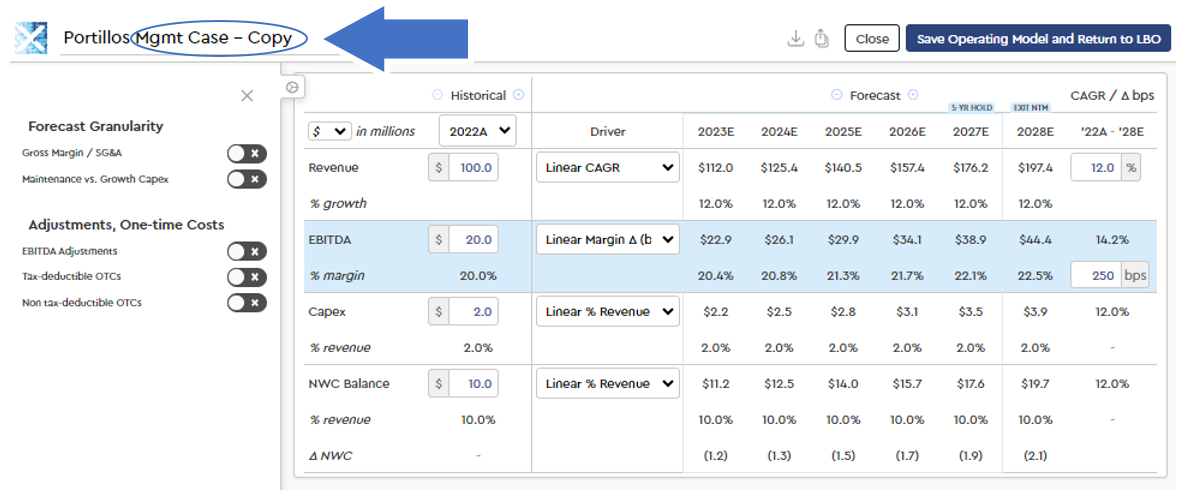Click the Historical section label
This screenshot has height=503, width=1187.
pyautogui.click(x=478, y=95)
